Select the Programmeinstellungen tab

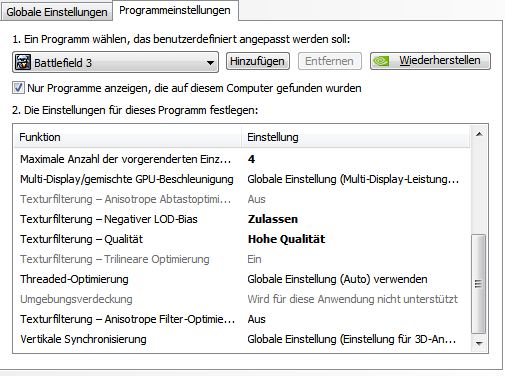pos(175,10)
